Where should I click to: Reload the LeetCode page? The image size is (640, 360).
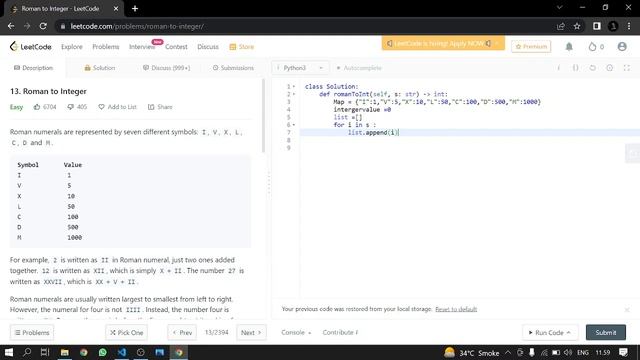(x=43, y=26)
